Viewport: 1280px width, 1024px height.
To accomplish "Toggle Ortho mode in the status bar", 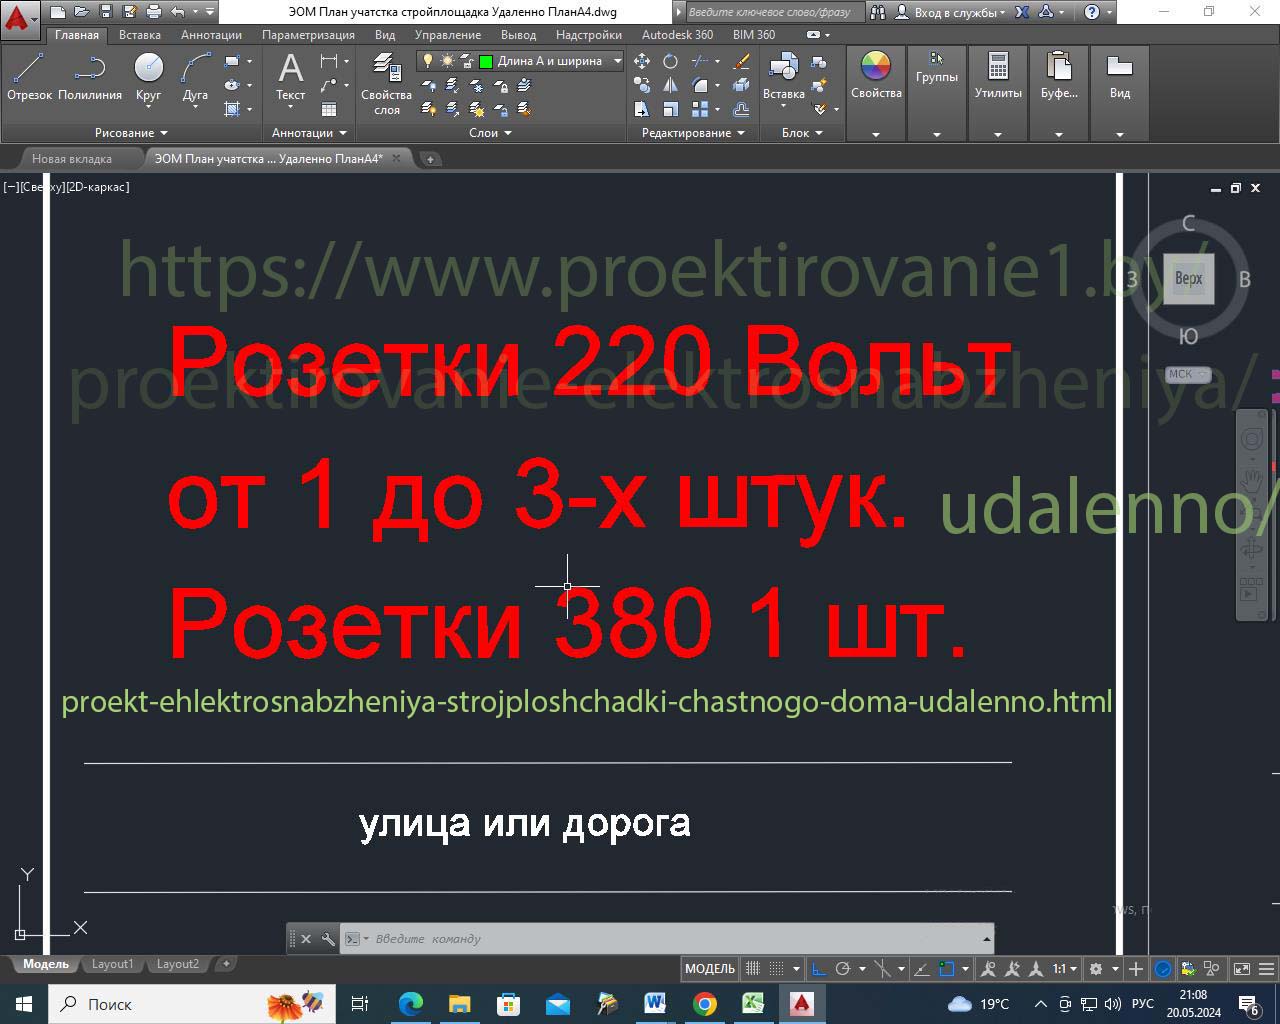I will (818, 968).
